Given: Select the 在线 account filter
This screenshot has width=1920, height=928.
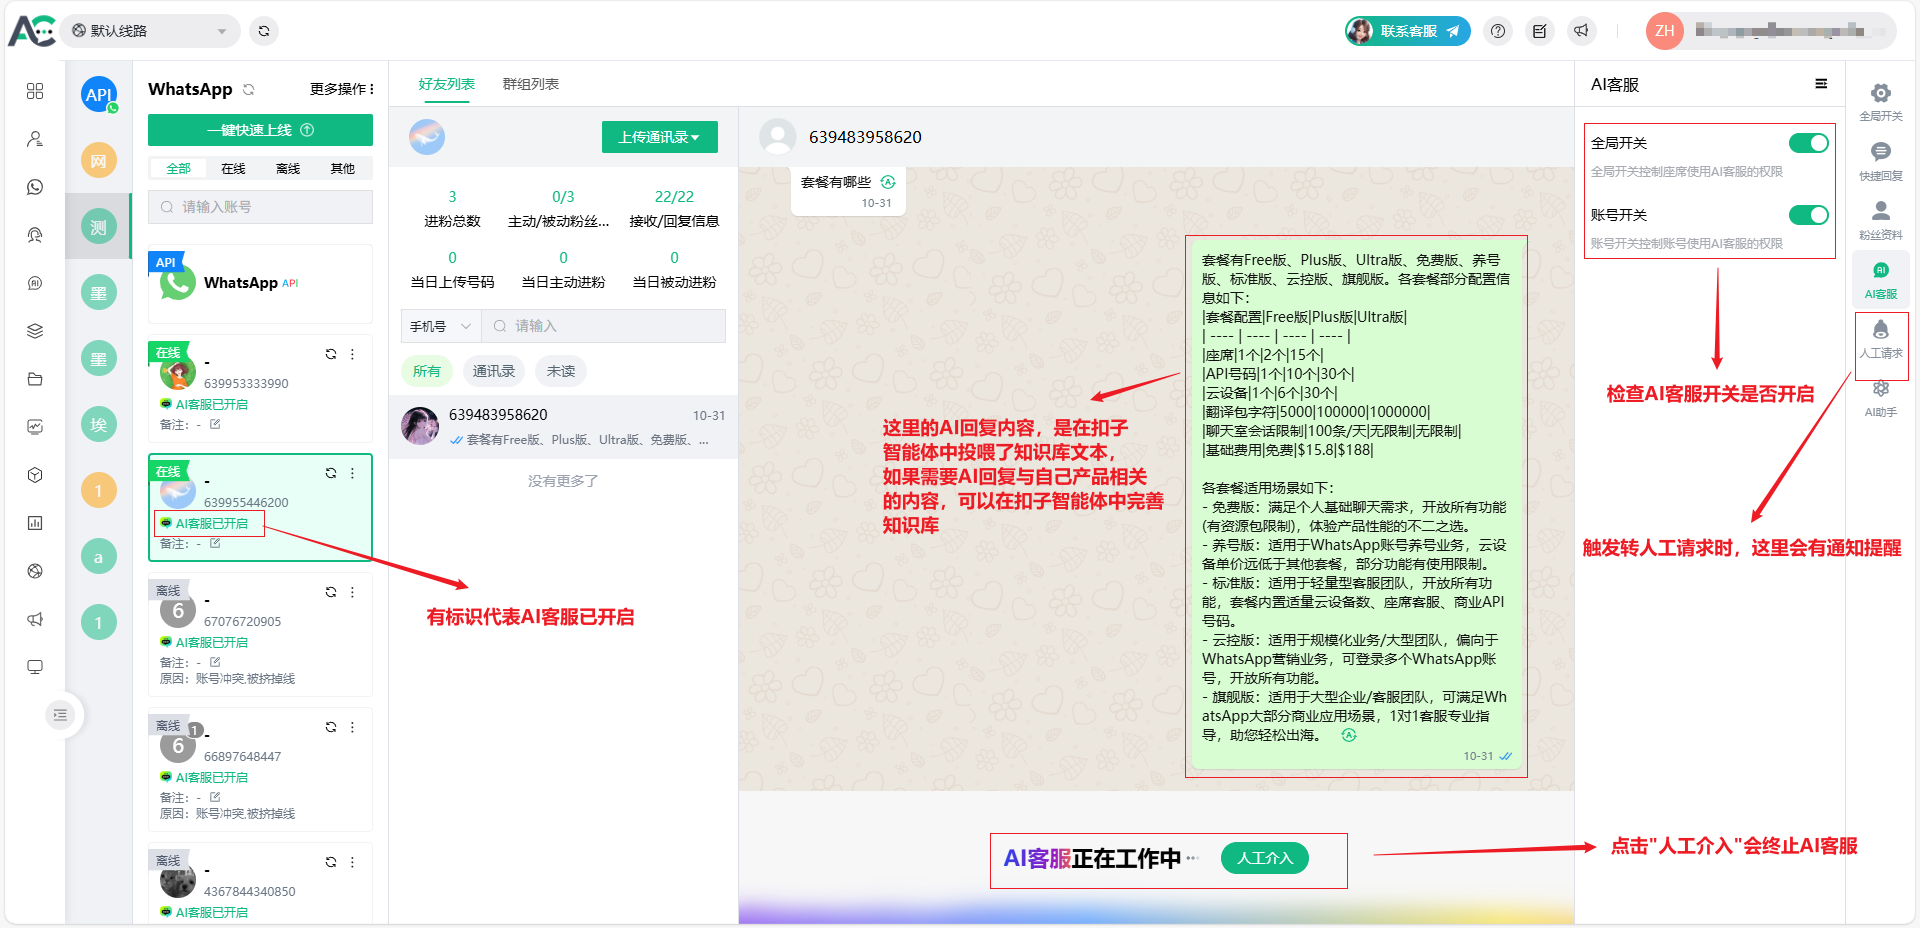Looking at the screenshot, I should pos(233,168).
